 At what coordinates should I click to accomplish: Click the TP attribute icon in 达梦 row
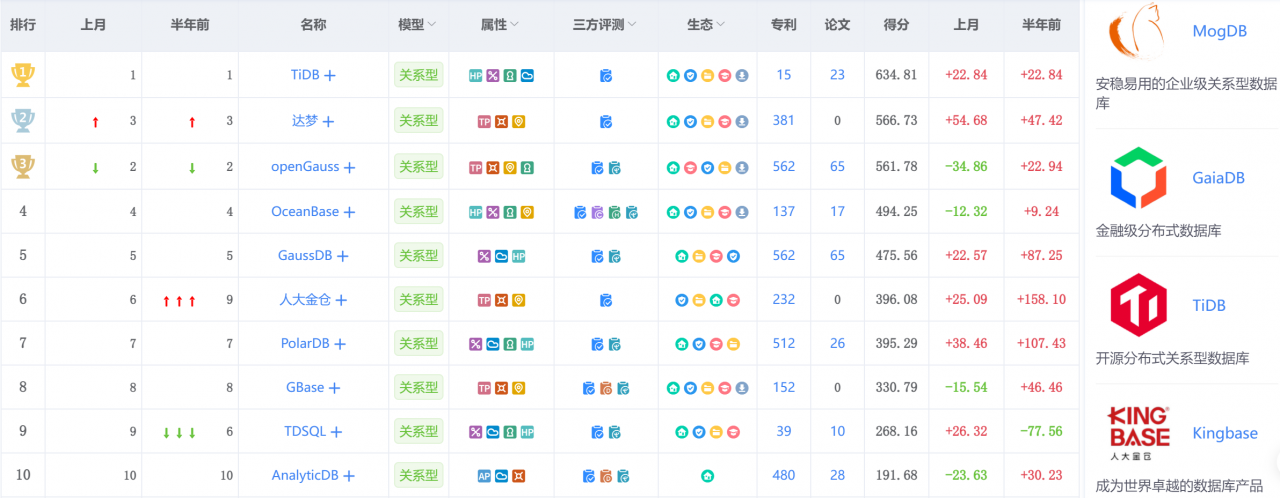pos(484,122)
